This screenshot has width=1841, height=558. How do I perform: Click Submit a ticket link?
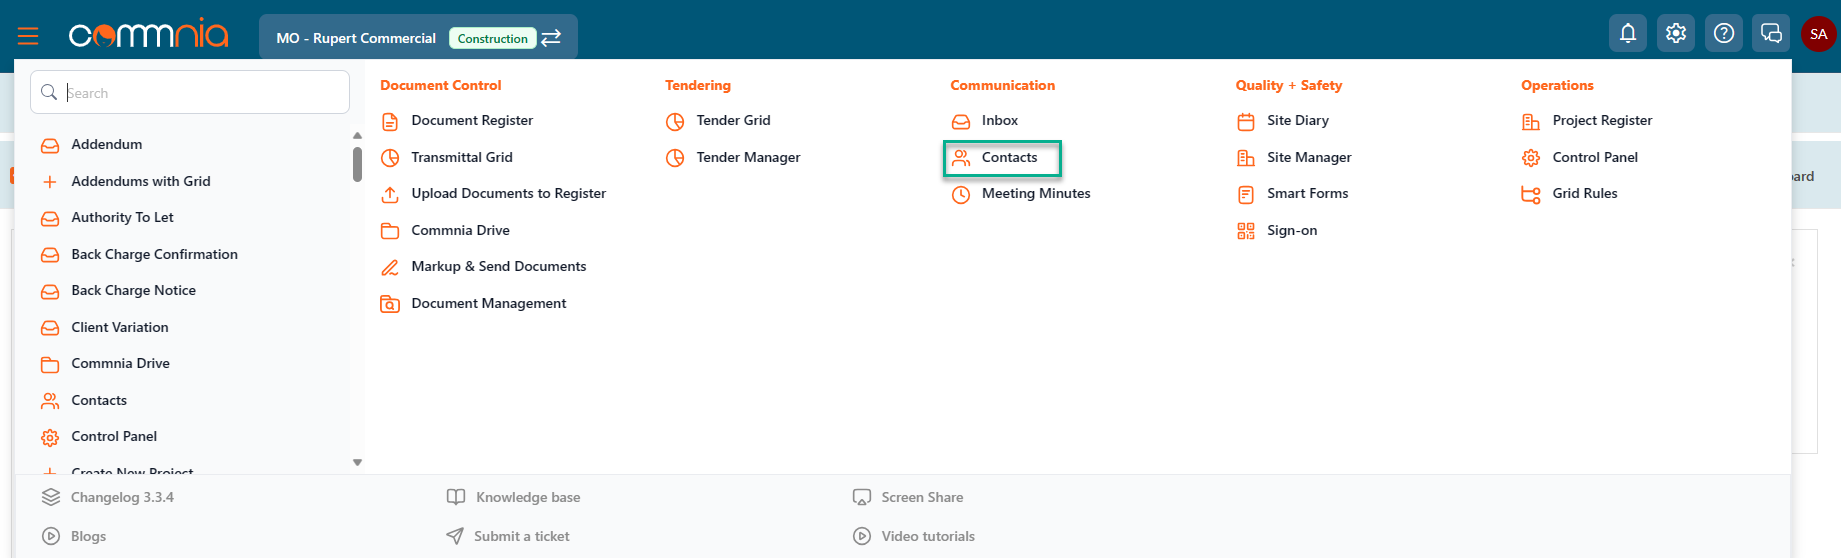coord(521,536)
